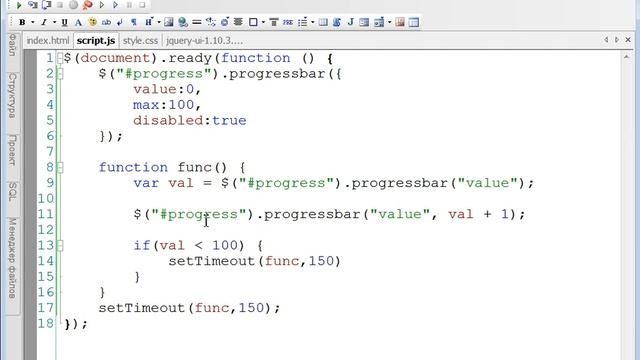
Task: Click the Heading H icon
Action: (x=149, y=22)
